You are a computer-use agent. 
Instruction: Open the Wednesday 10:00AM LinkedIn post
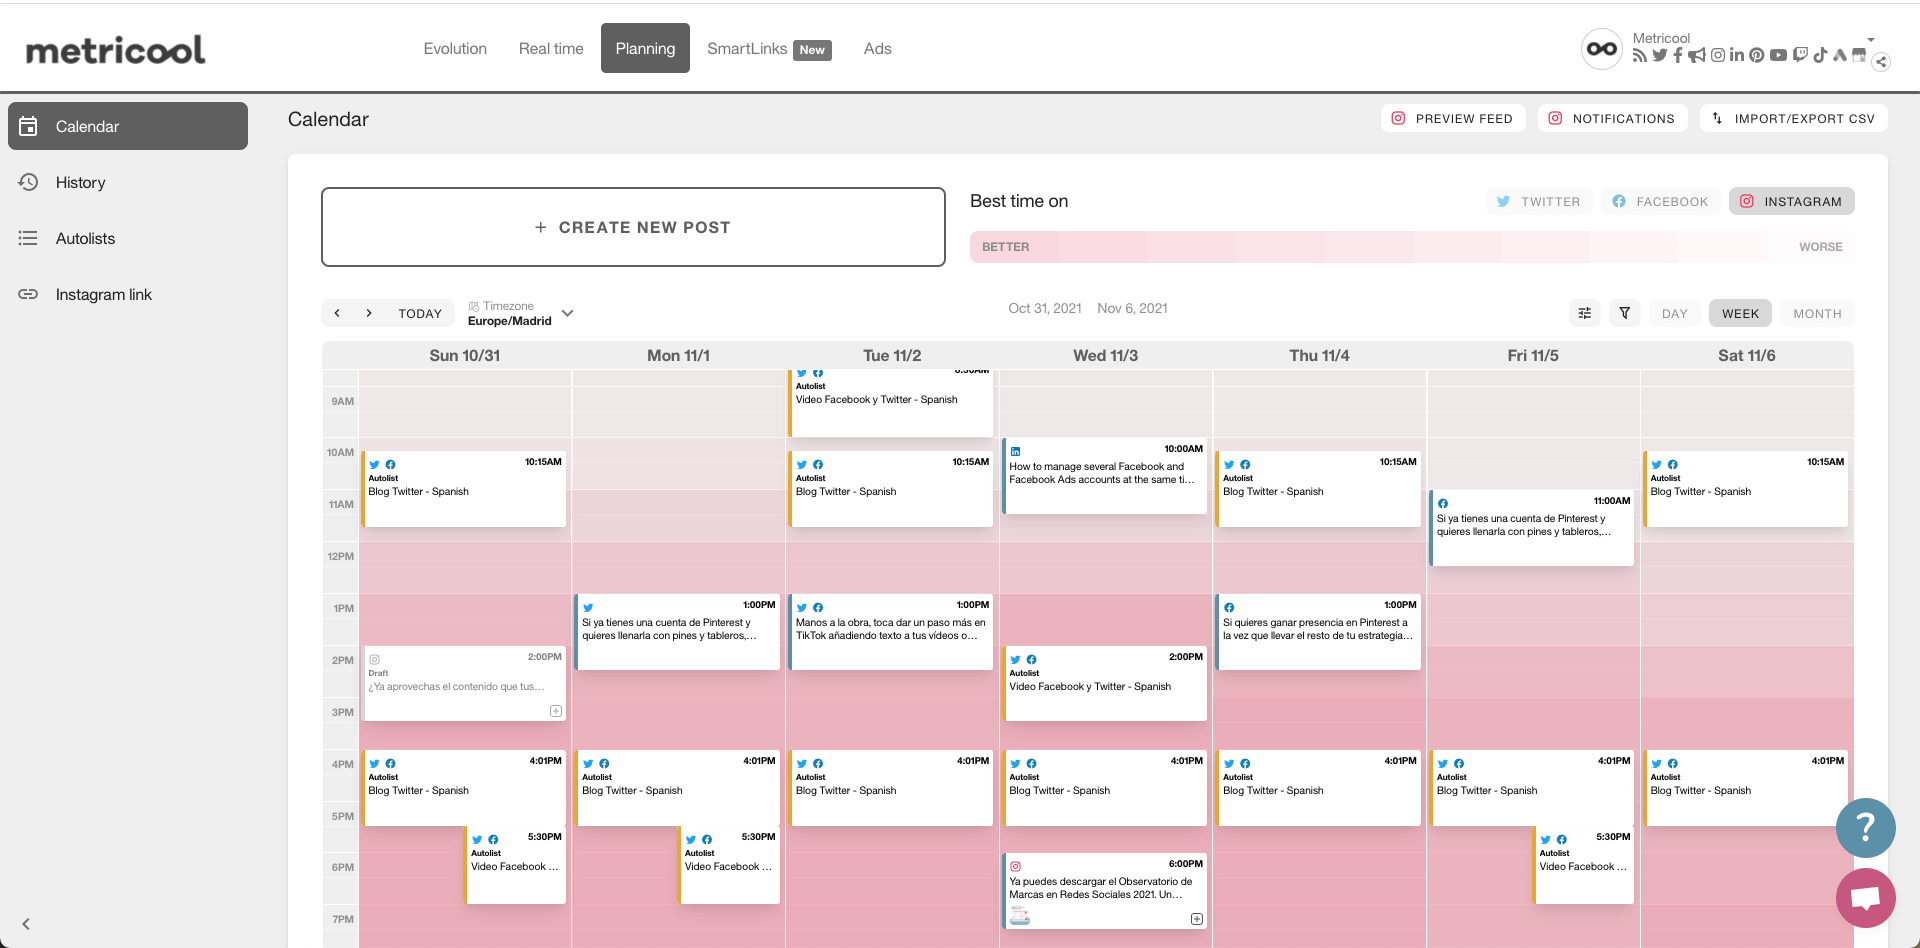pos(1104,475)
